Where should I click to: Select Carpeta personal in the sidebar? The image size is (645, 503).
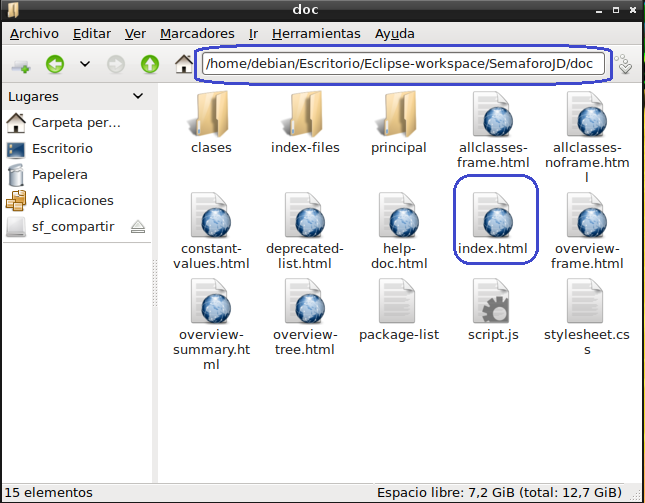(77, 123)
